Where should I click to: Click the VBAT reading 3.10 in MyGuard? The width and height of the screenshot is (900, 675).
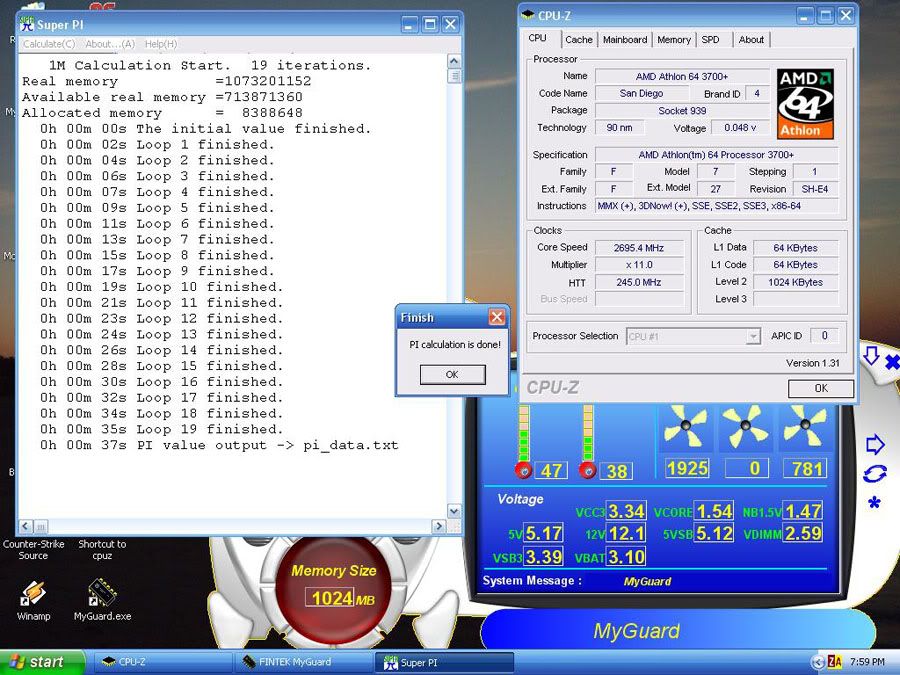(627, 556)
